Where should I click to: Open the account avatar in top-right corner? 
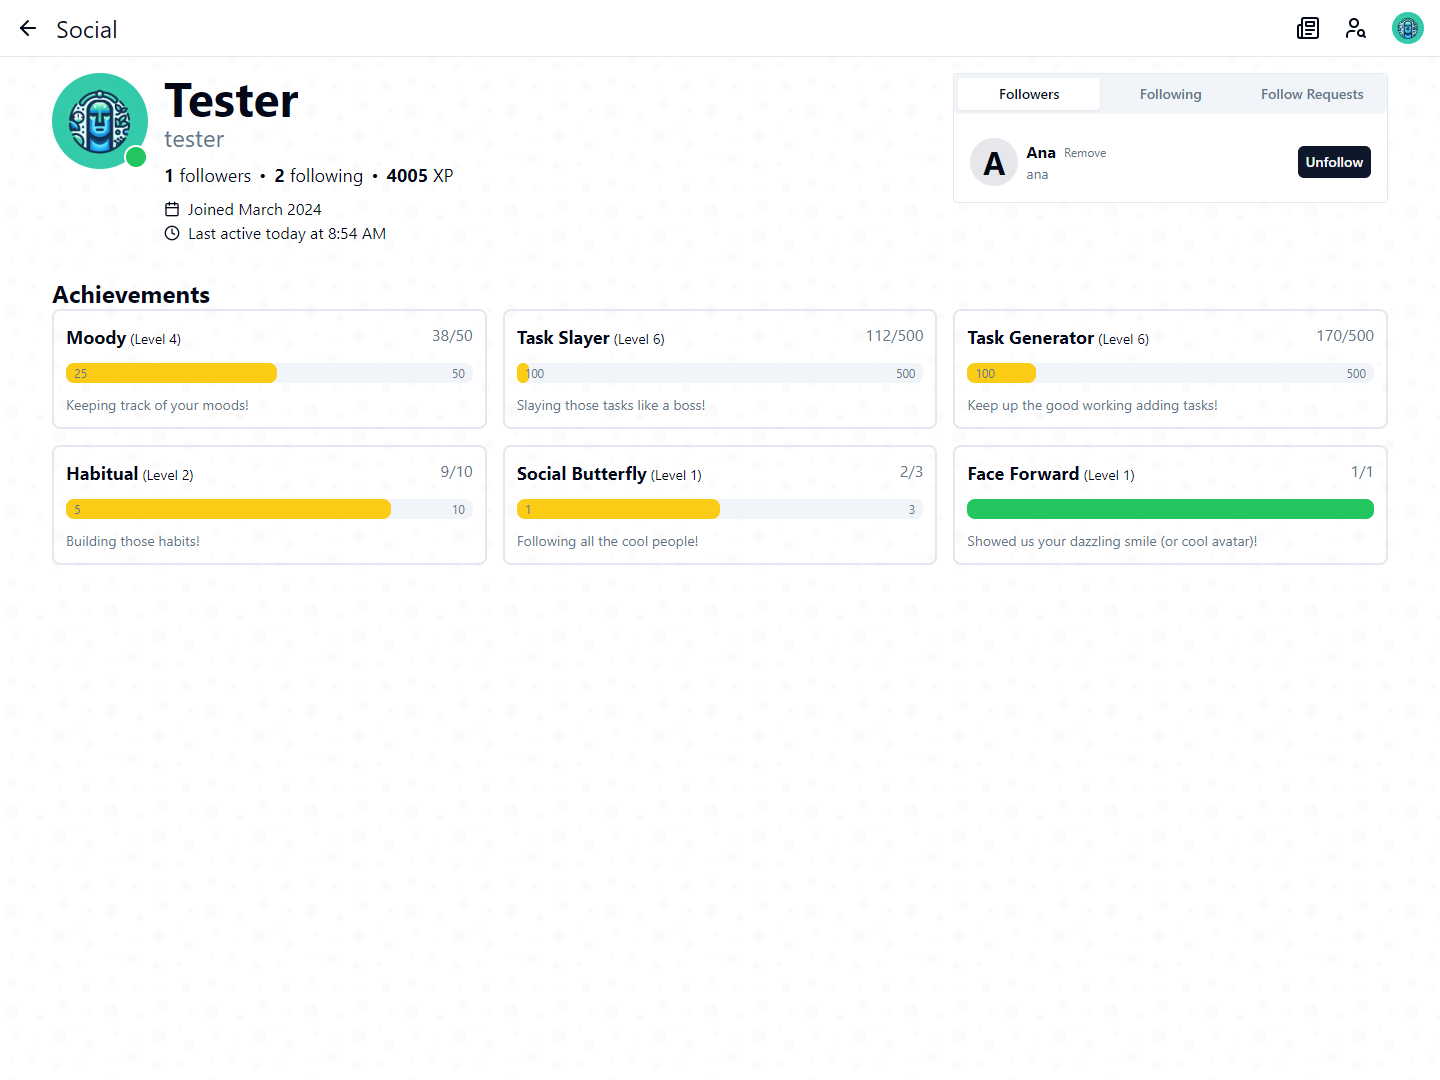coord(1407,29)
